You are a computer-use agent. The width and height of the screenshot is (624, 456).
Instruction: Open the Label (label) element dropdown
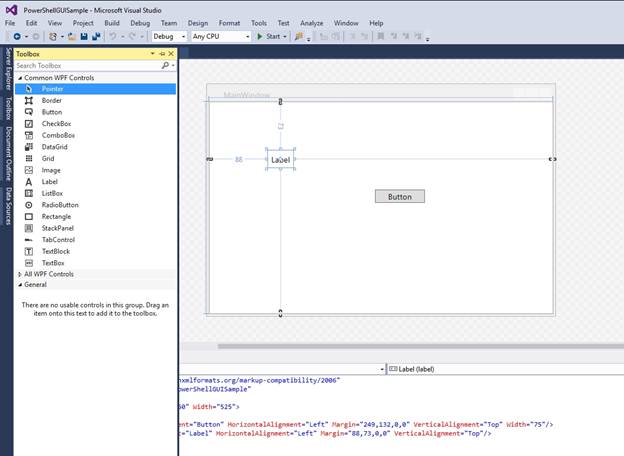[505, 369]
